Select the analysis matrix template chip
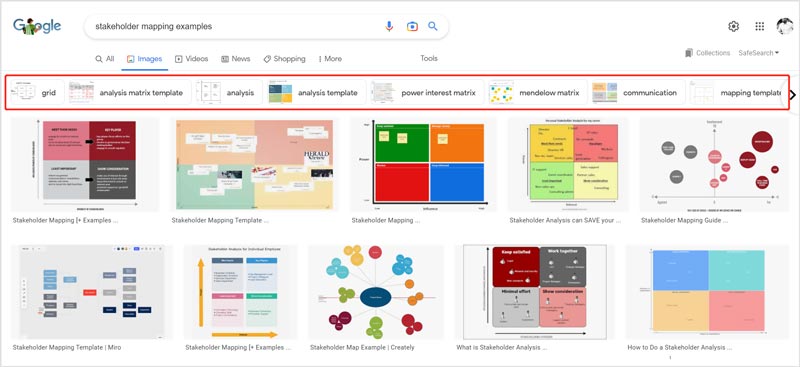The image size is (800, 367). pyautogui.click(x=130, y=92)
